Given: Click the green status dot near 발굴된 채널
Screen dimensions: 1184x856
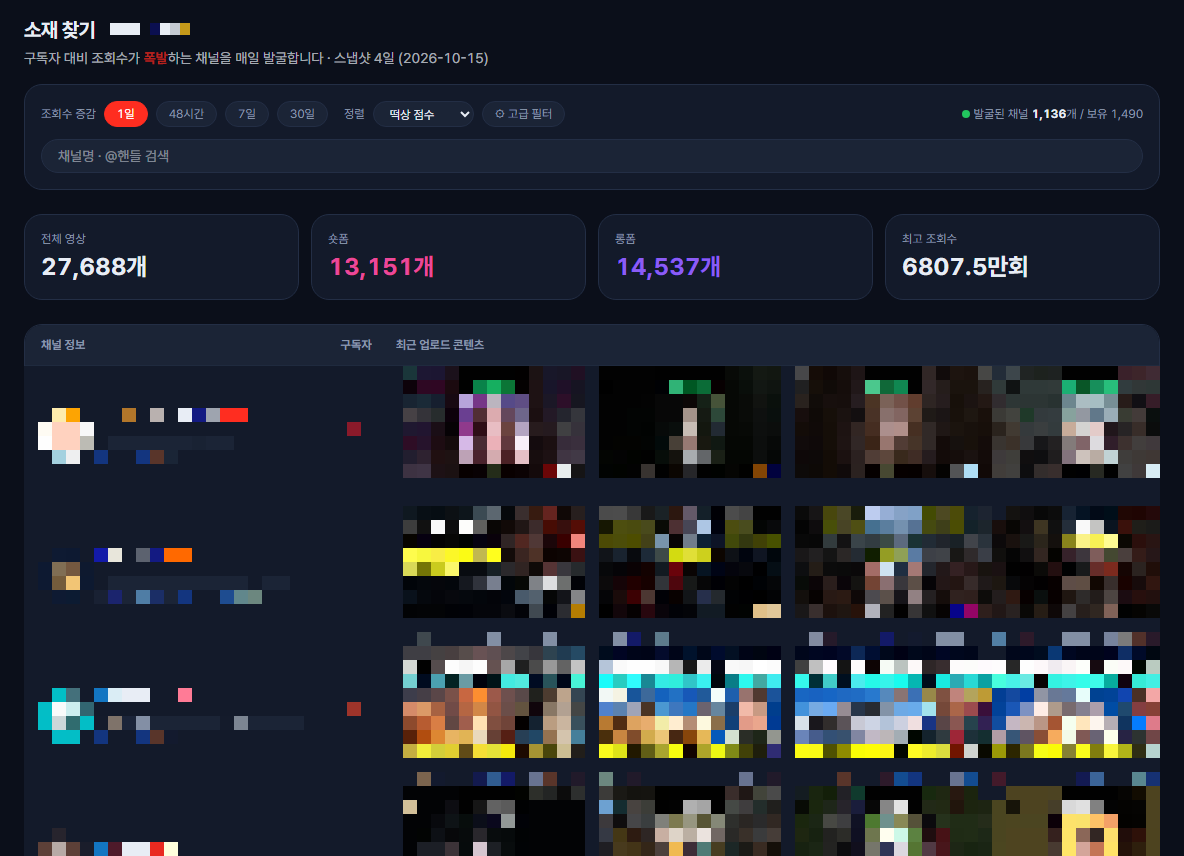Looking at the screenshot, I should (966, 114).
